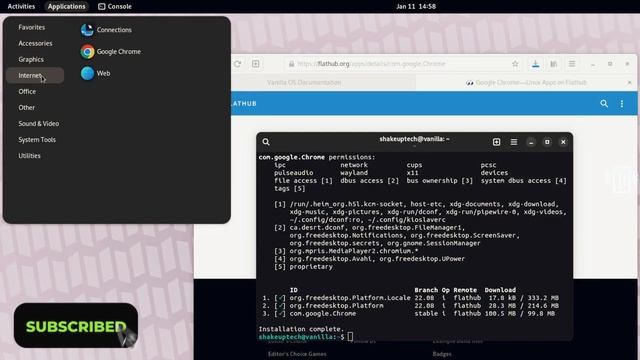Close the terminal window
Screen dimensions: 640x360
563,142
